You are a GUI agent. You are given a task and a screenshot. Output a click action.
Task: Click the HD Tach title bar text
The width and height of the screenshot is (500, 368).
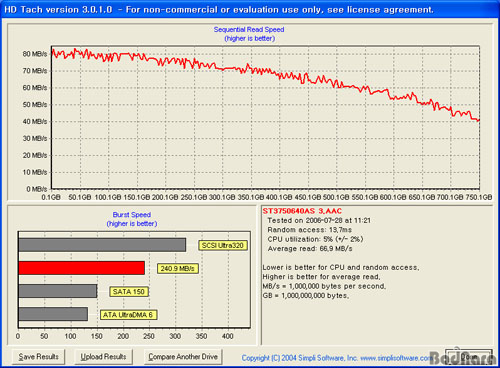pos(219,9)
